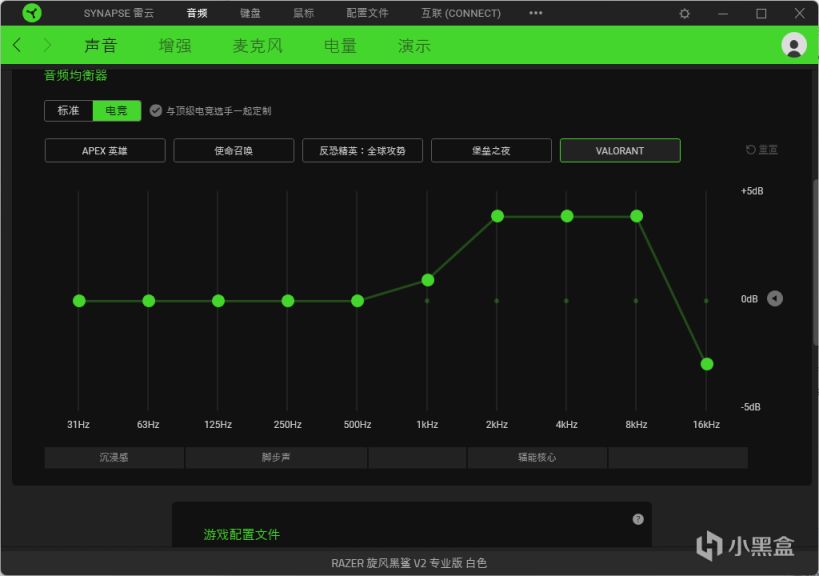
Task: Click the 250Hz slider handle
Action: [x=288, y=301]
